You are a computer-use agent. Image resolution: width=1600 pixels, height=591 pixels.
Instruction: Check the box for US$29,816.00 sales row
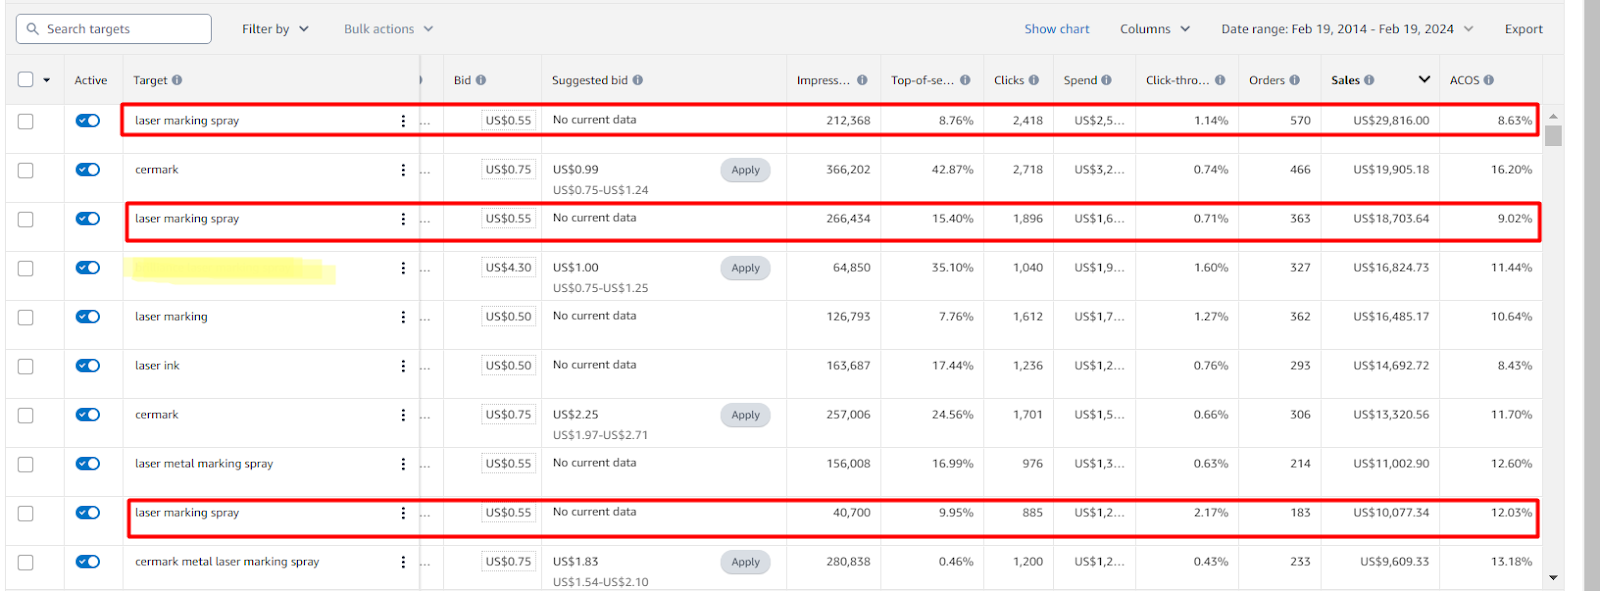coord(26,121)
